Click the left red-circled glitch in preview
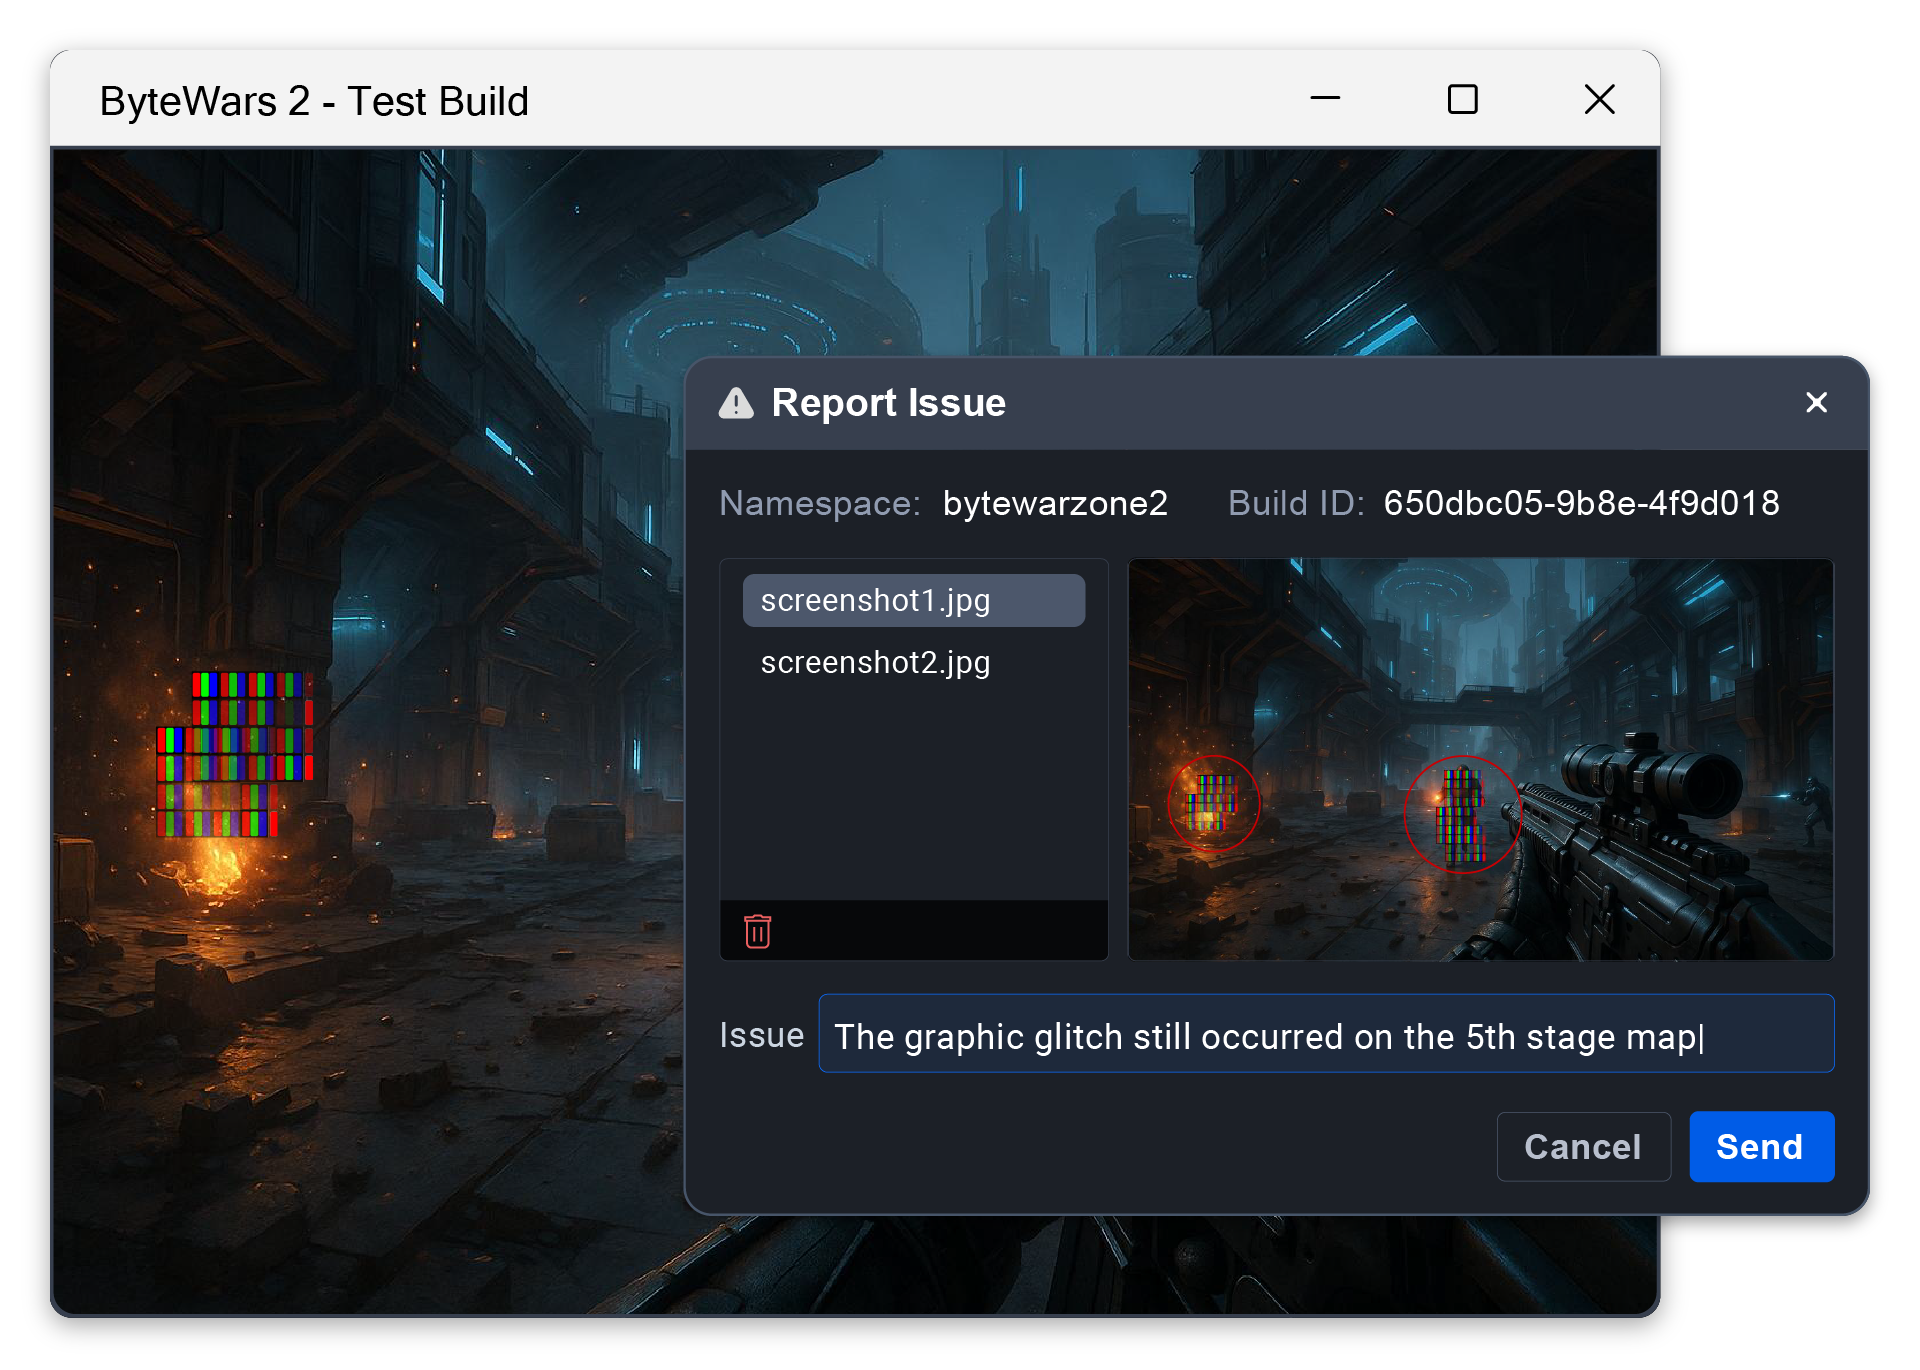Screen dimensions: 1920x1370 pyautogui.click(x=1212, y=803)
